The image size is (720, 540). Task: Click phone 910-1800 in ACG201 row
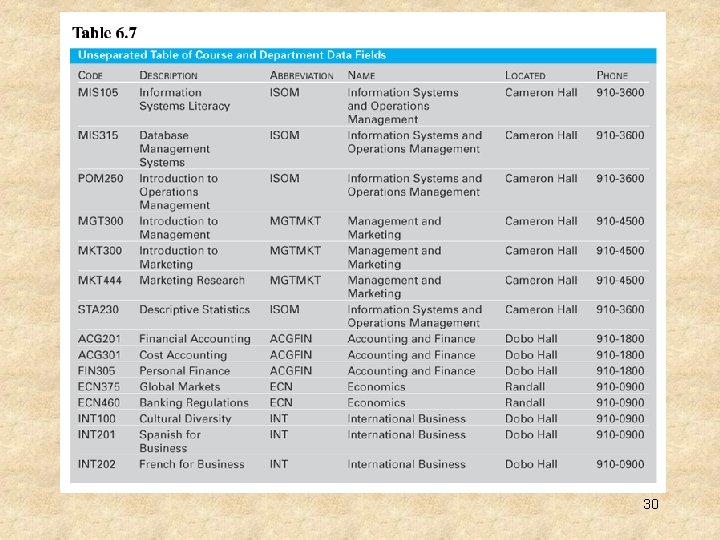pyautogui.click(x=620, y=339)
